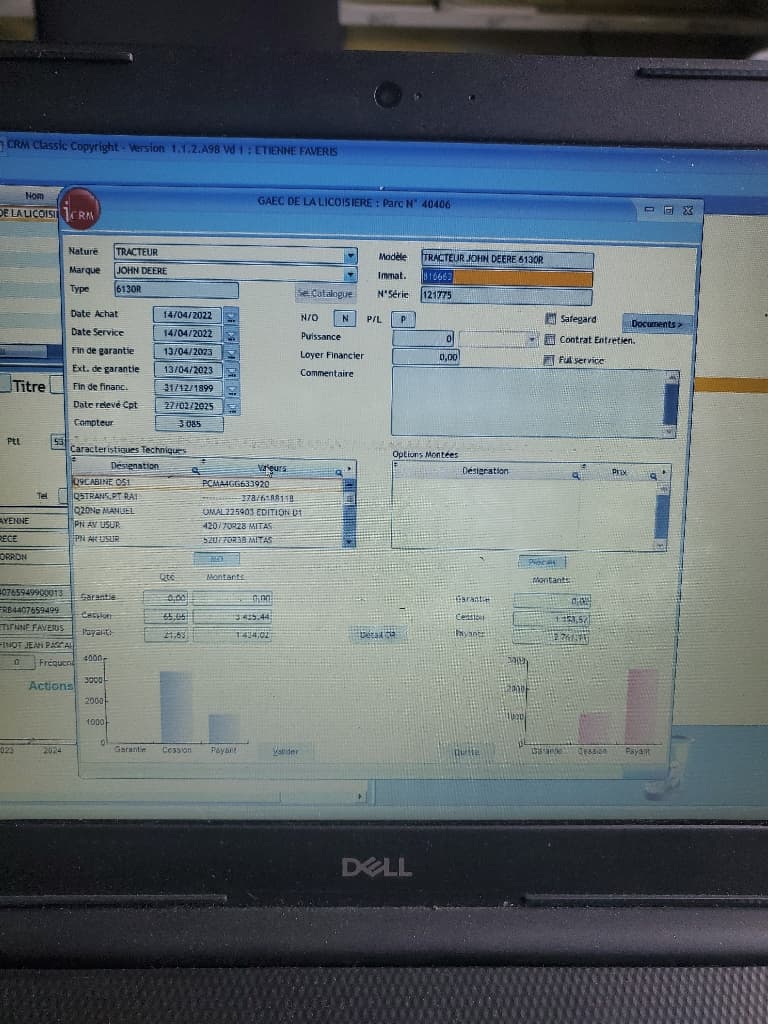Click the Détail OR button
This screenshot has width=768, height=1024.
(377, 634)
